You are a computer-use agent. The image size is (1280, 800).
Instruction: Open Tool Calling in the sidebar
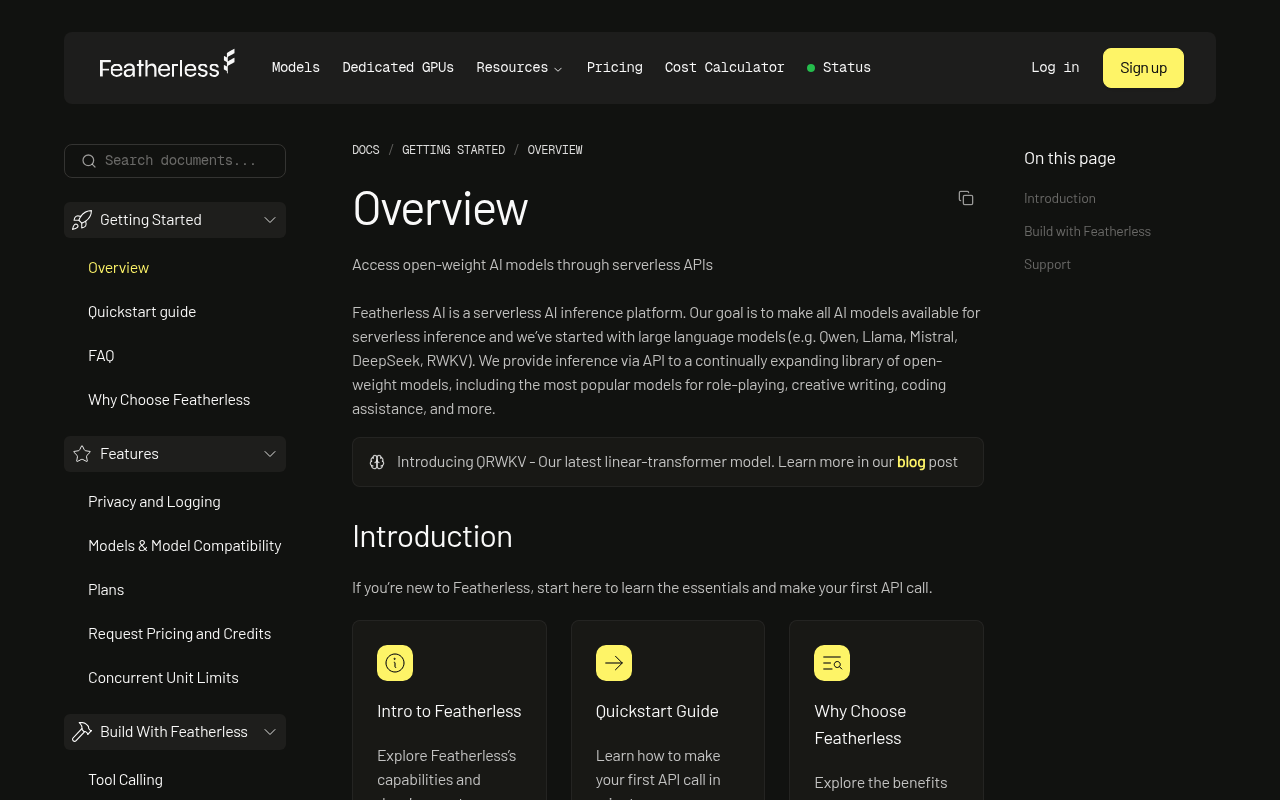[125, 780]
